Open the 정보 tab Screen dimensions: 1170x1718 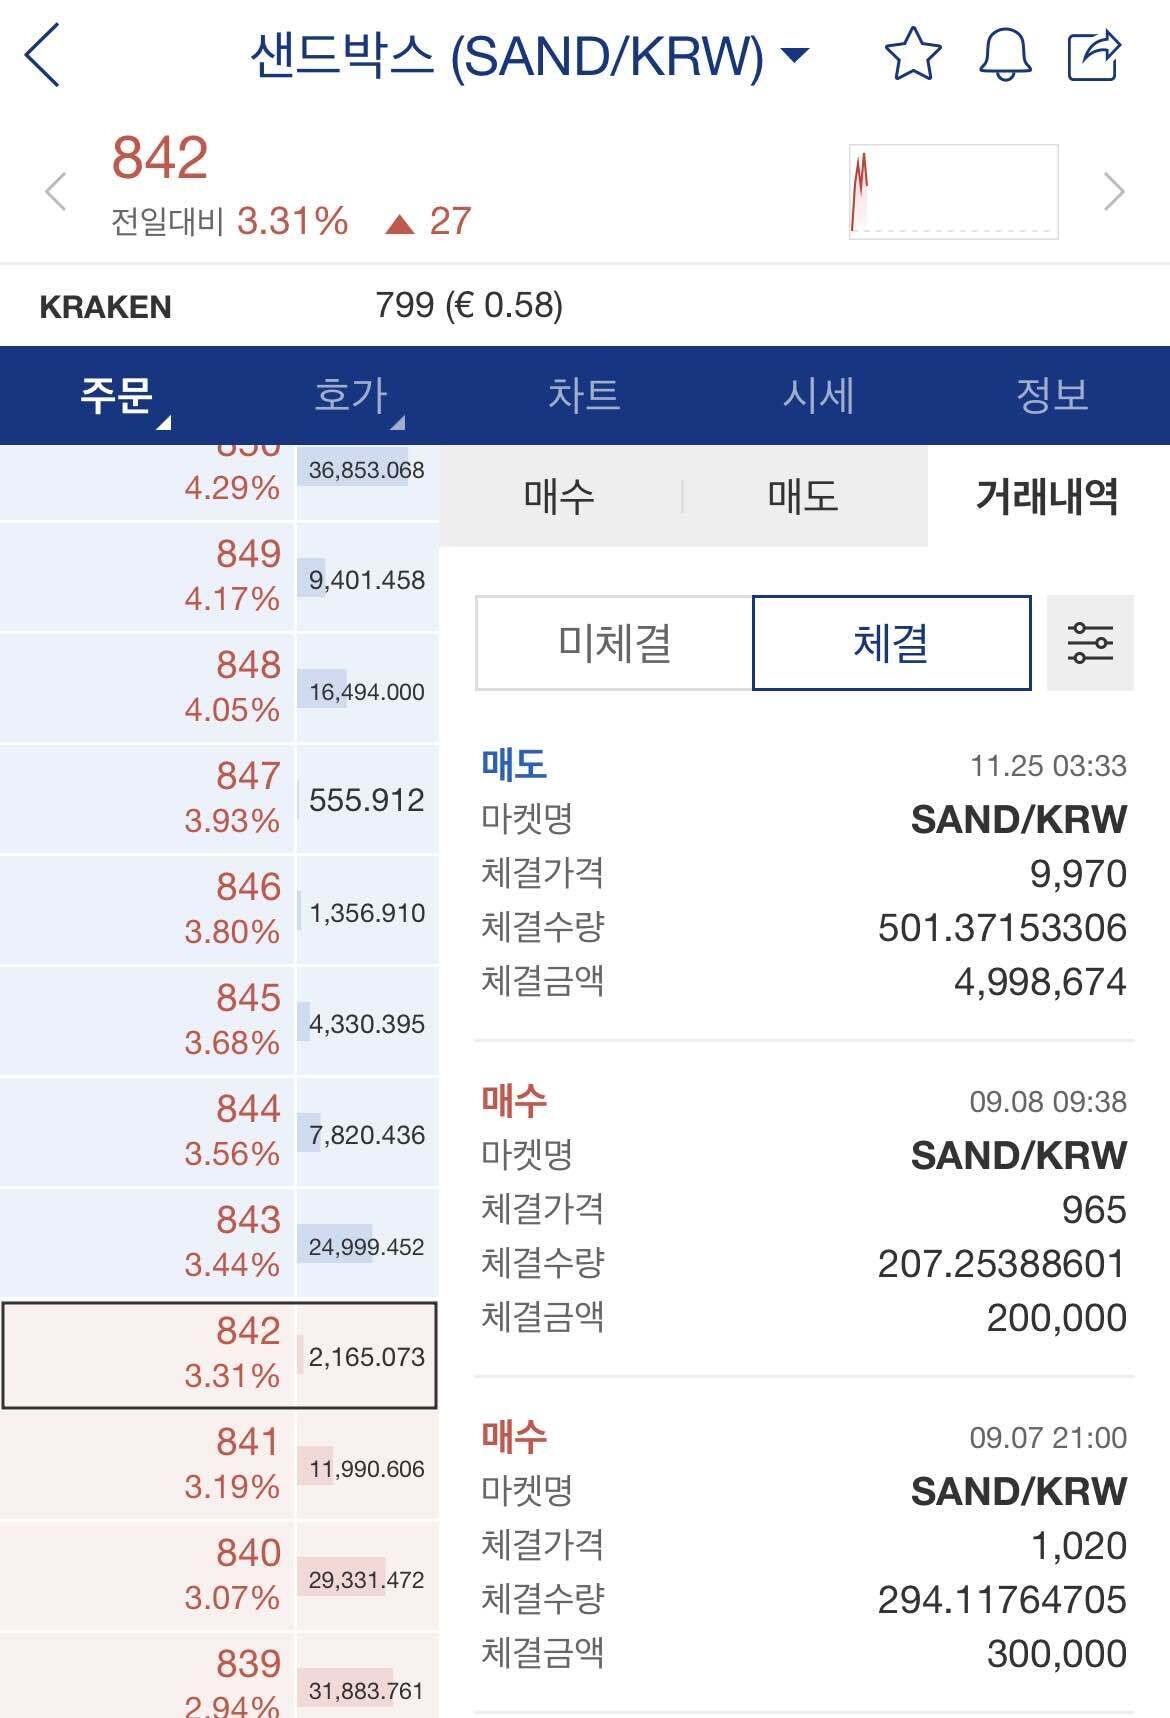coord(1050,395)
